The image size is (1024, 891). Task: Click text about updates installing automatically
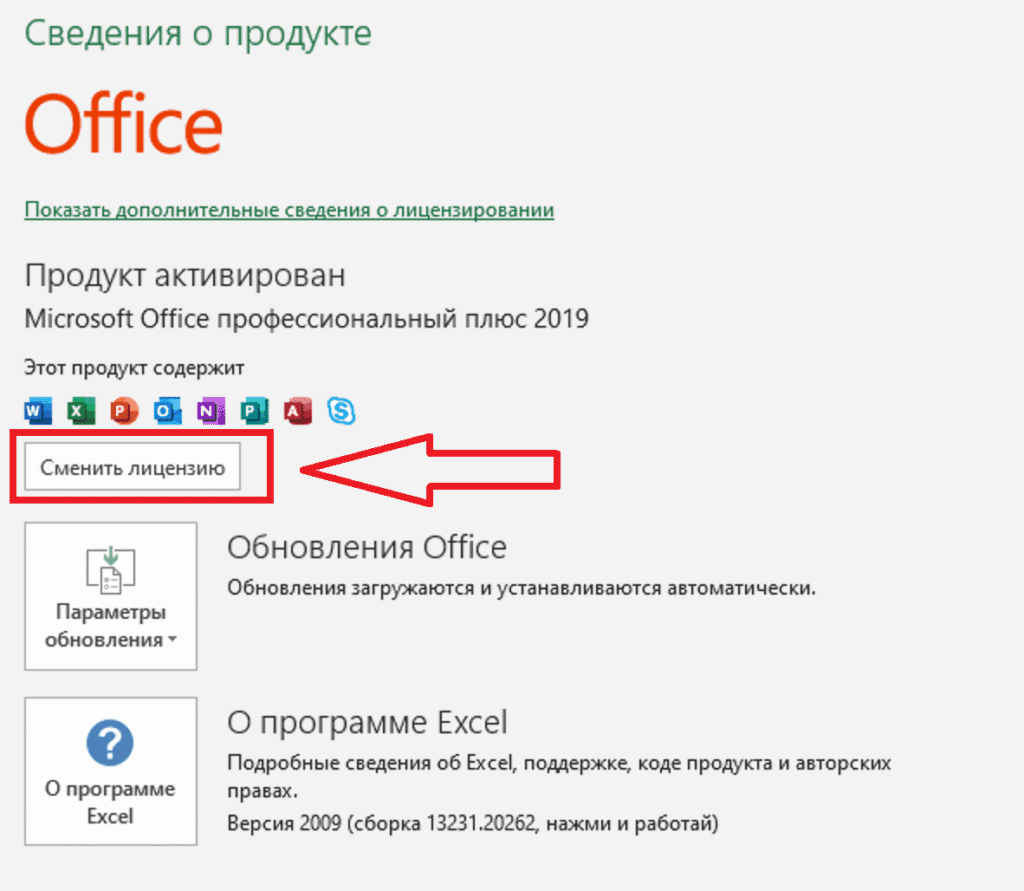(522, 588)
